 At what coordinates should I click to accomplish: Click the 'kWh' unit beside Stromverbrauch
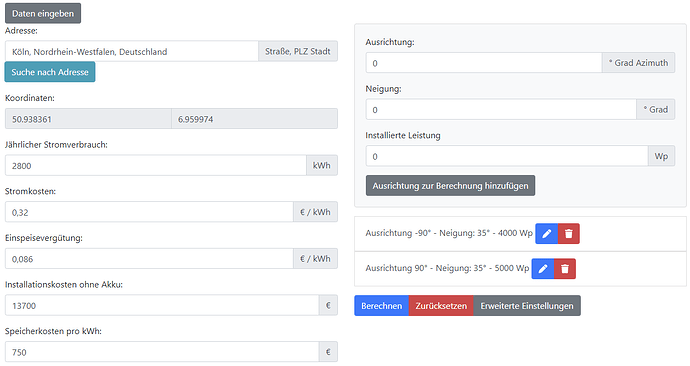coord(322,165)
